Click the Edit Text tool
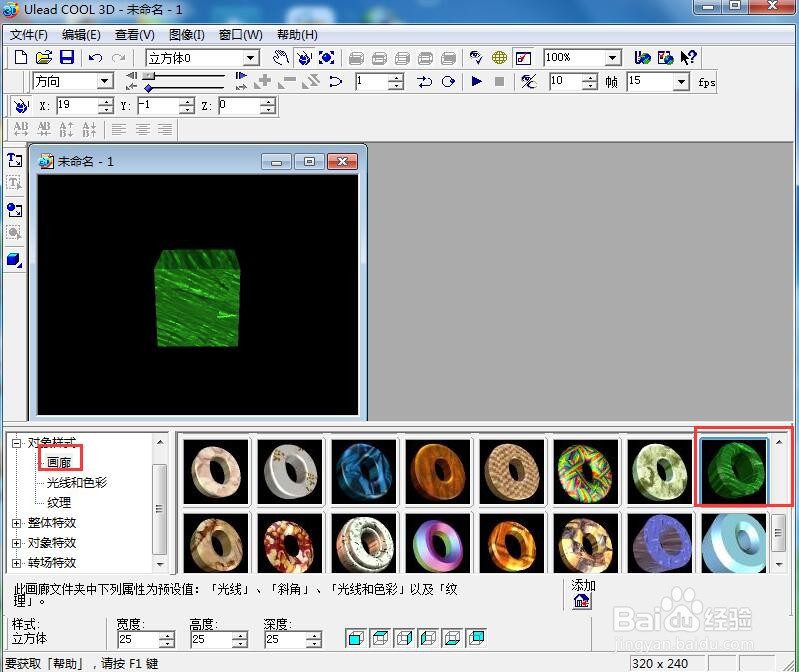 (x=14, y=183)
